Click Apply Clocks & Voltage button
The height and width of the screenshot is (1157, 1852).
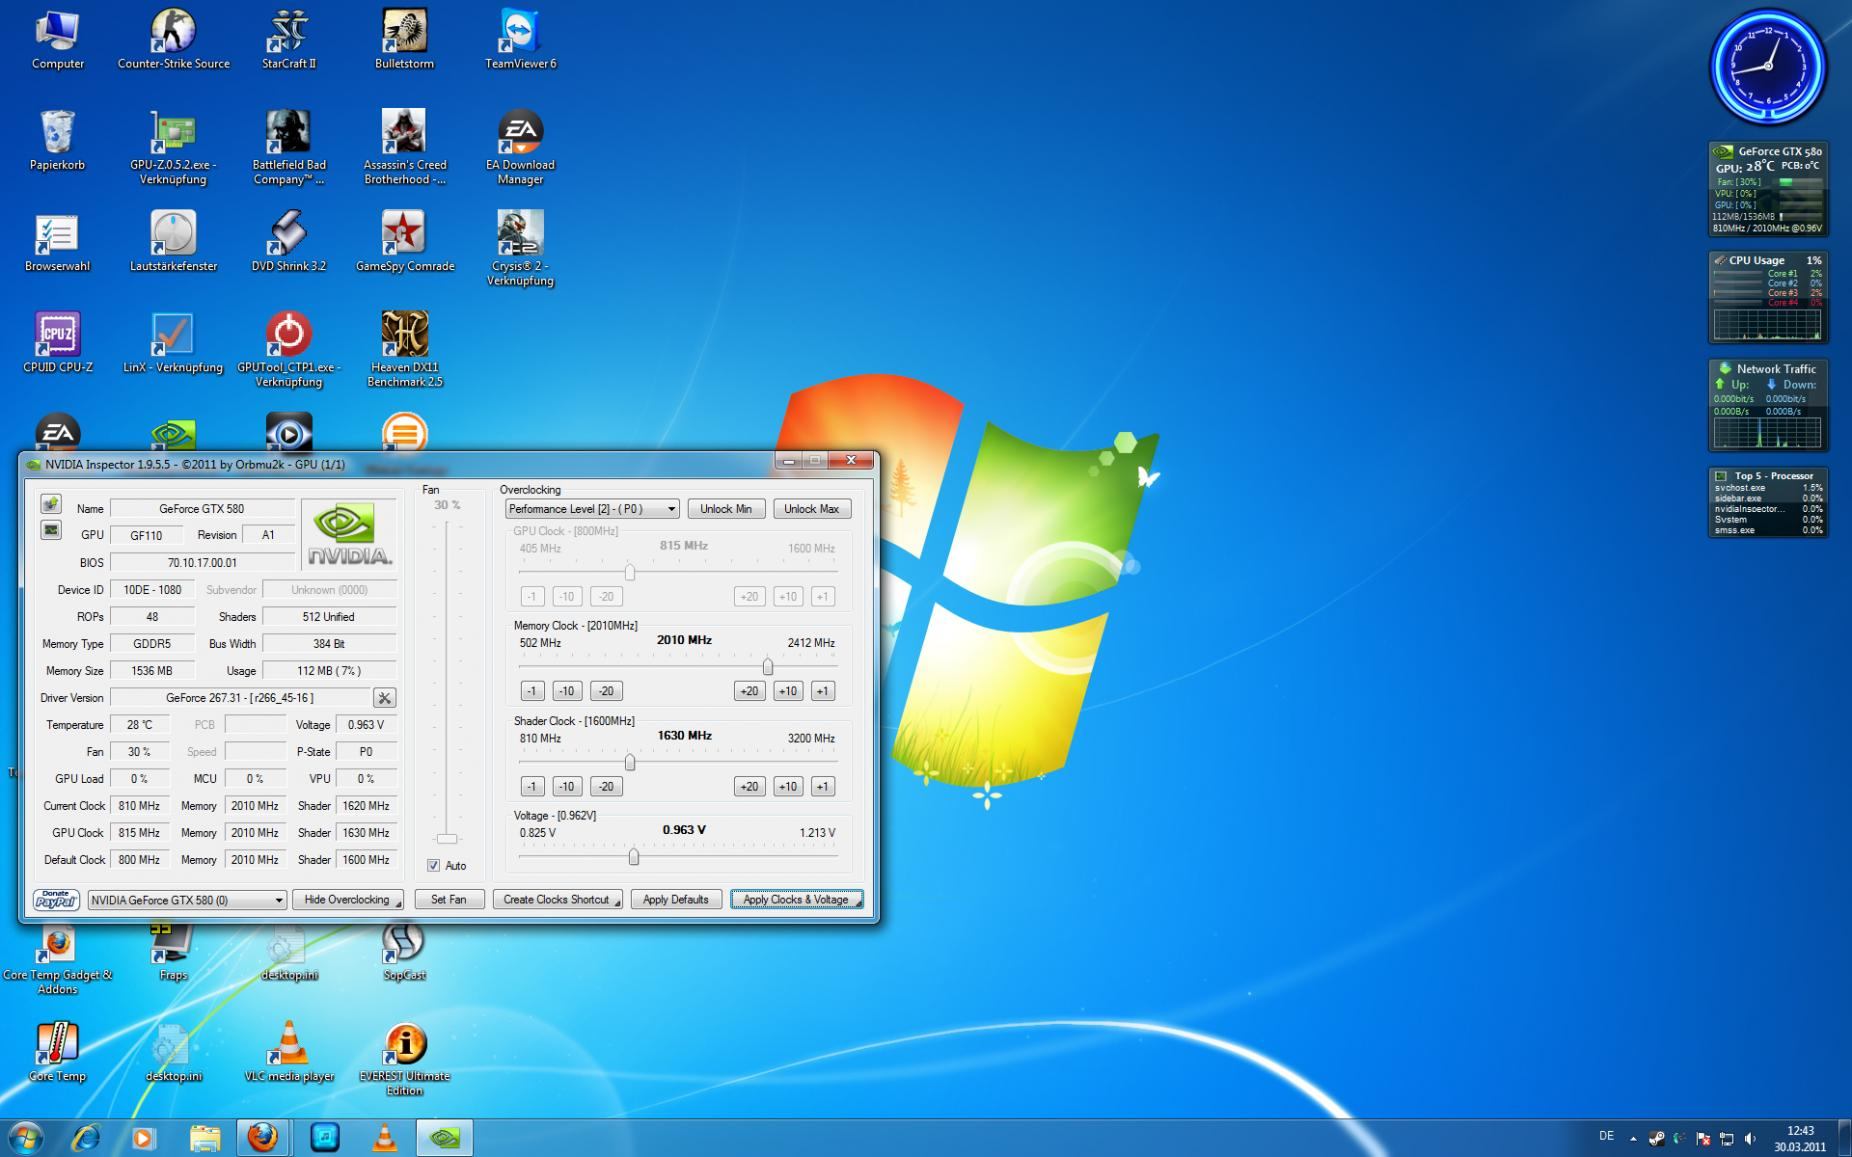[797, 900]
